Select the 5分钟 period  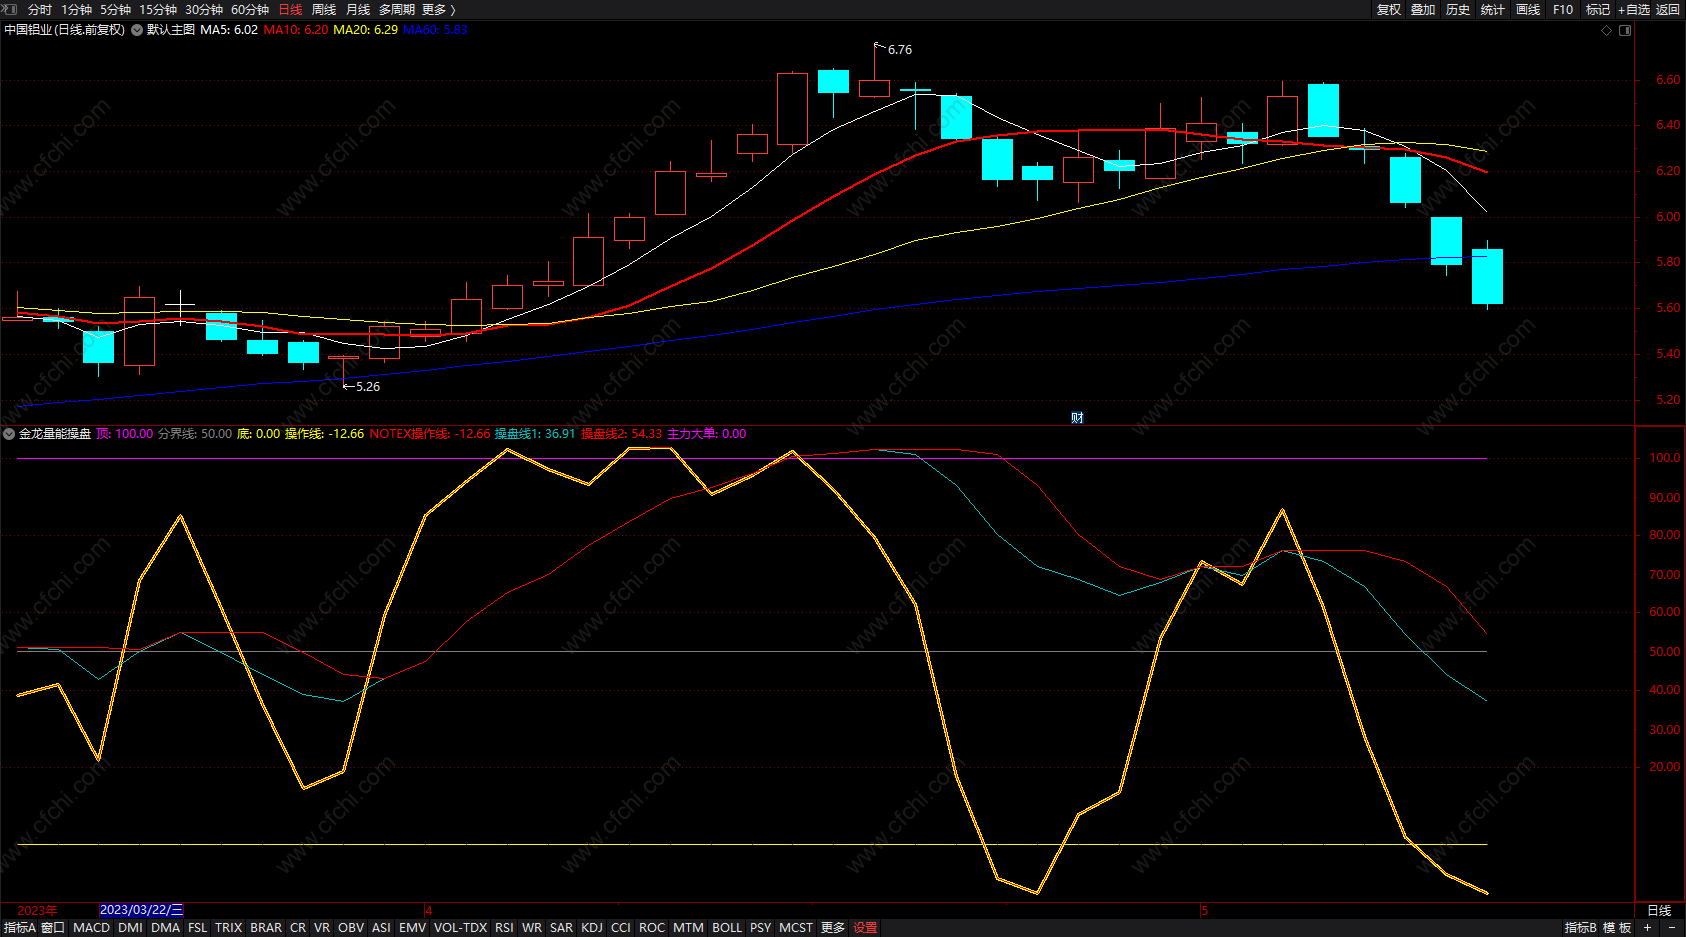tap(115, 10)
